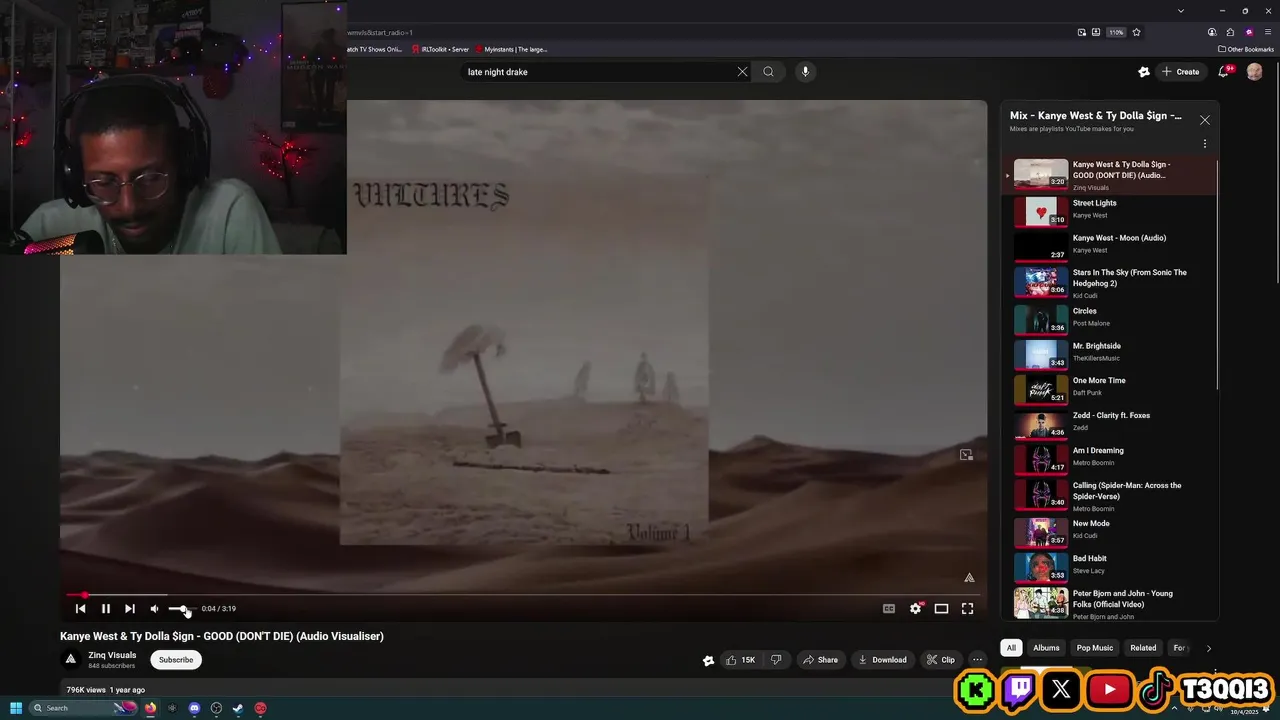The height and width of the screenshot is (720, 1280).
Task: Open the account avatar menu
Action: pyautogui.click(x=1254, y=72)
